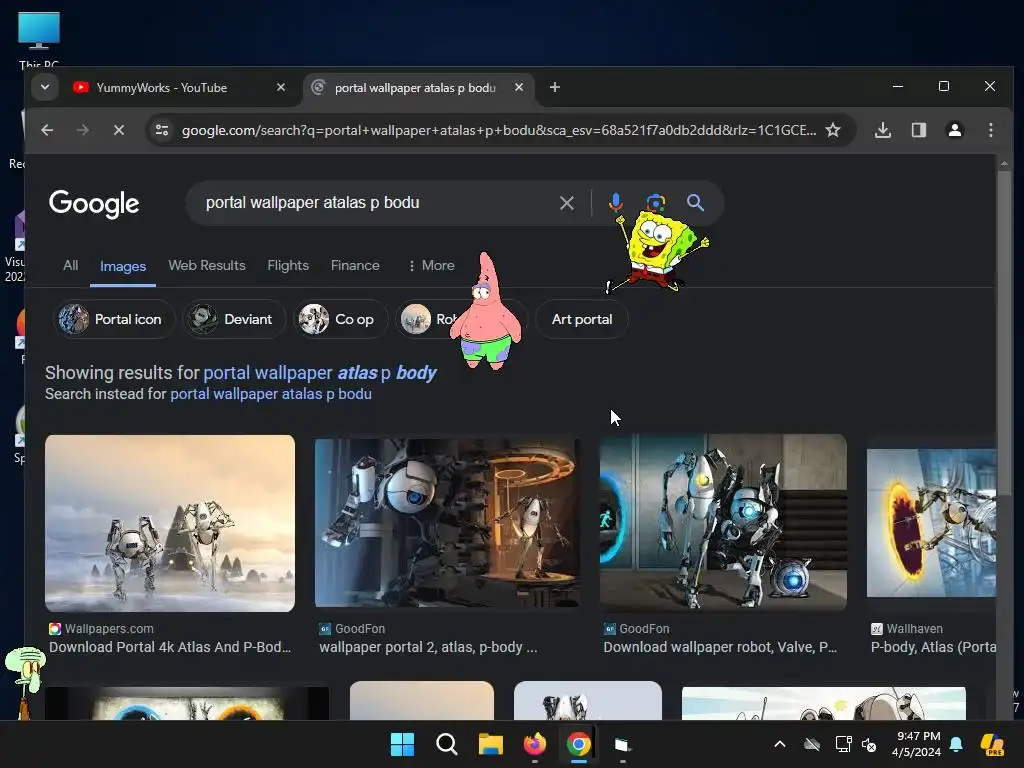This screenshot has height=768, width=1024.
Task: Click the taskbar app right of Chrome
Action: point(622,744)
